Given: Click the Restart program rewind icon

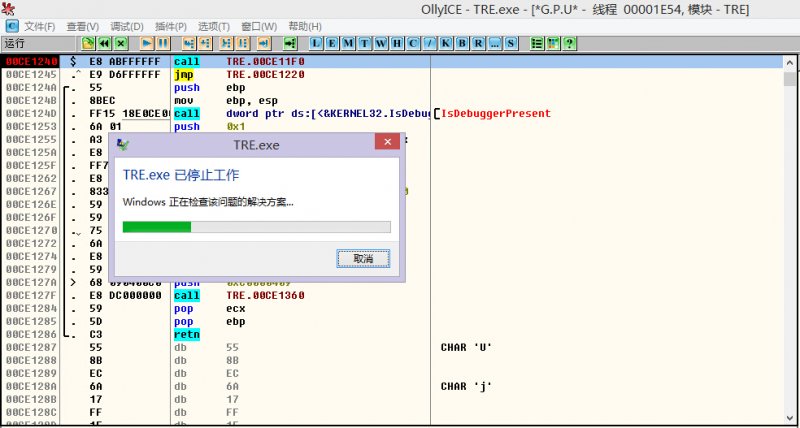Looking at the screenshot, I should [x=104, y=44].
